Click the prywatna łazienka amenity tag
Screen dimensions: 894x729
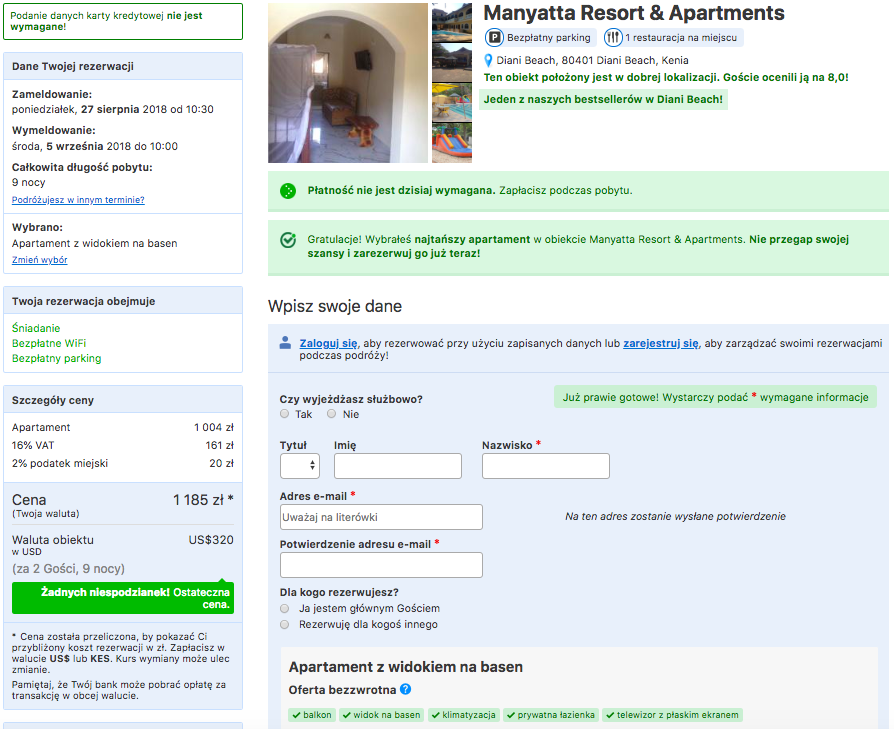[551, 715]
